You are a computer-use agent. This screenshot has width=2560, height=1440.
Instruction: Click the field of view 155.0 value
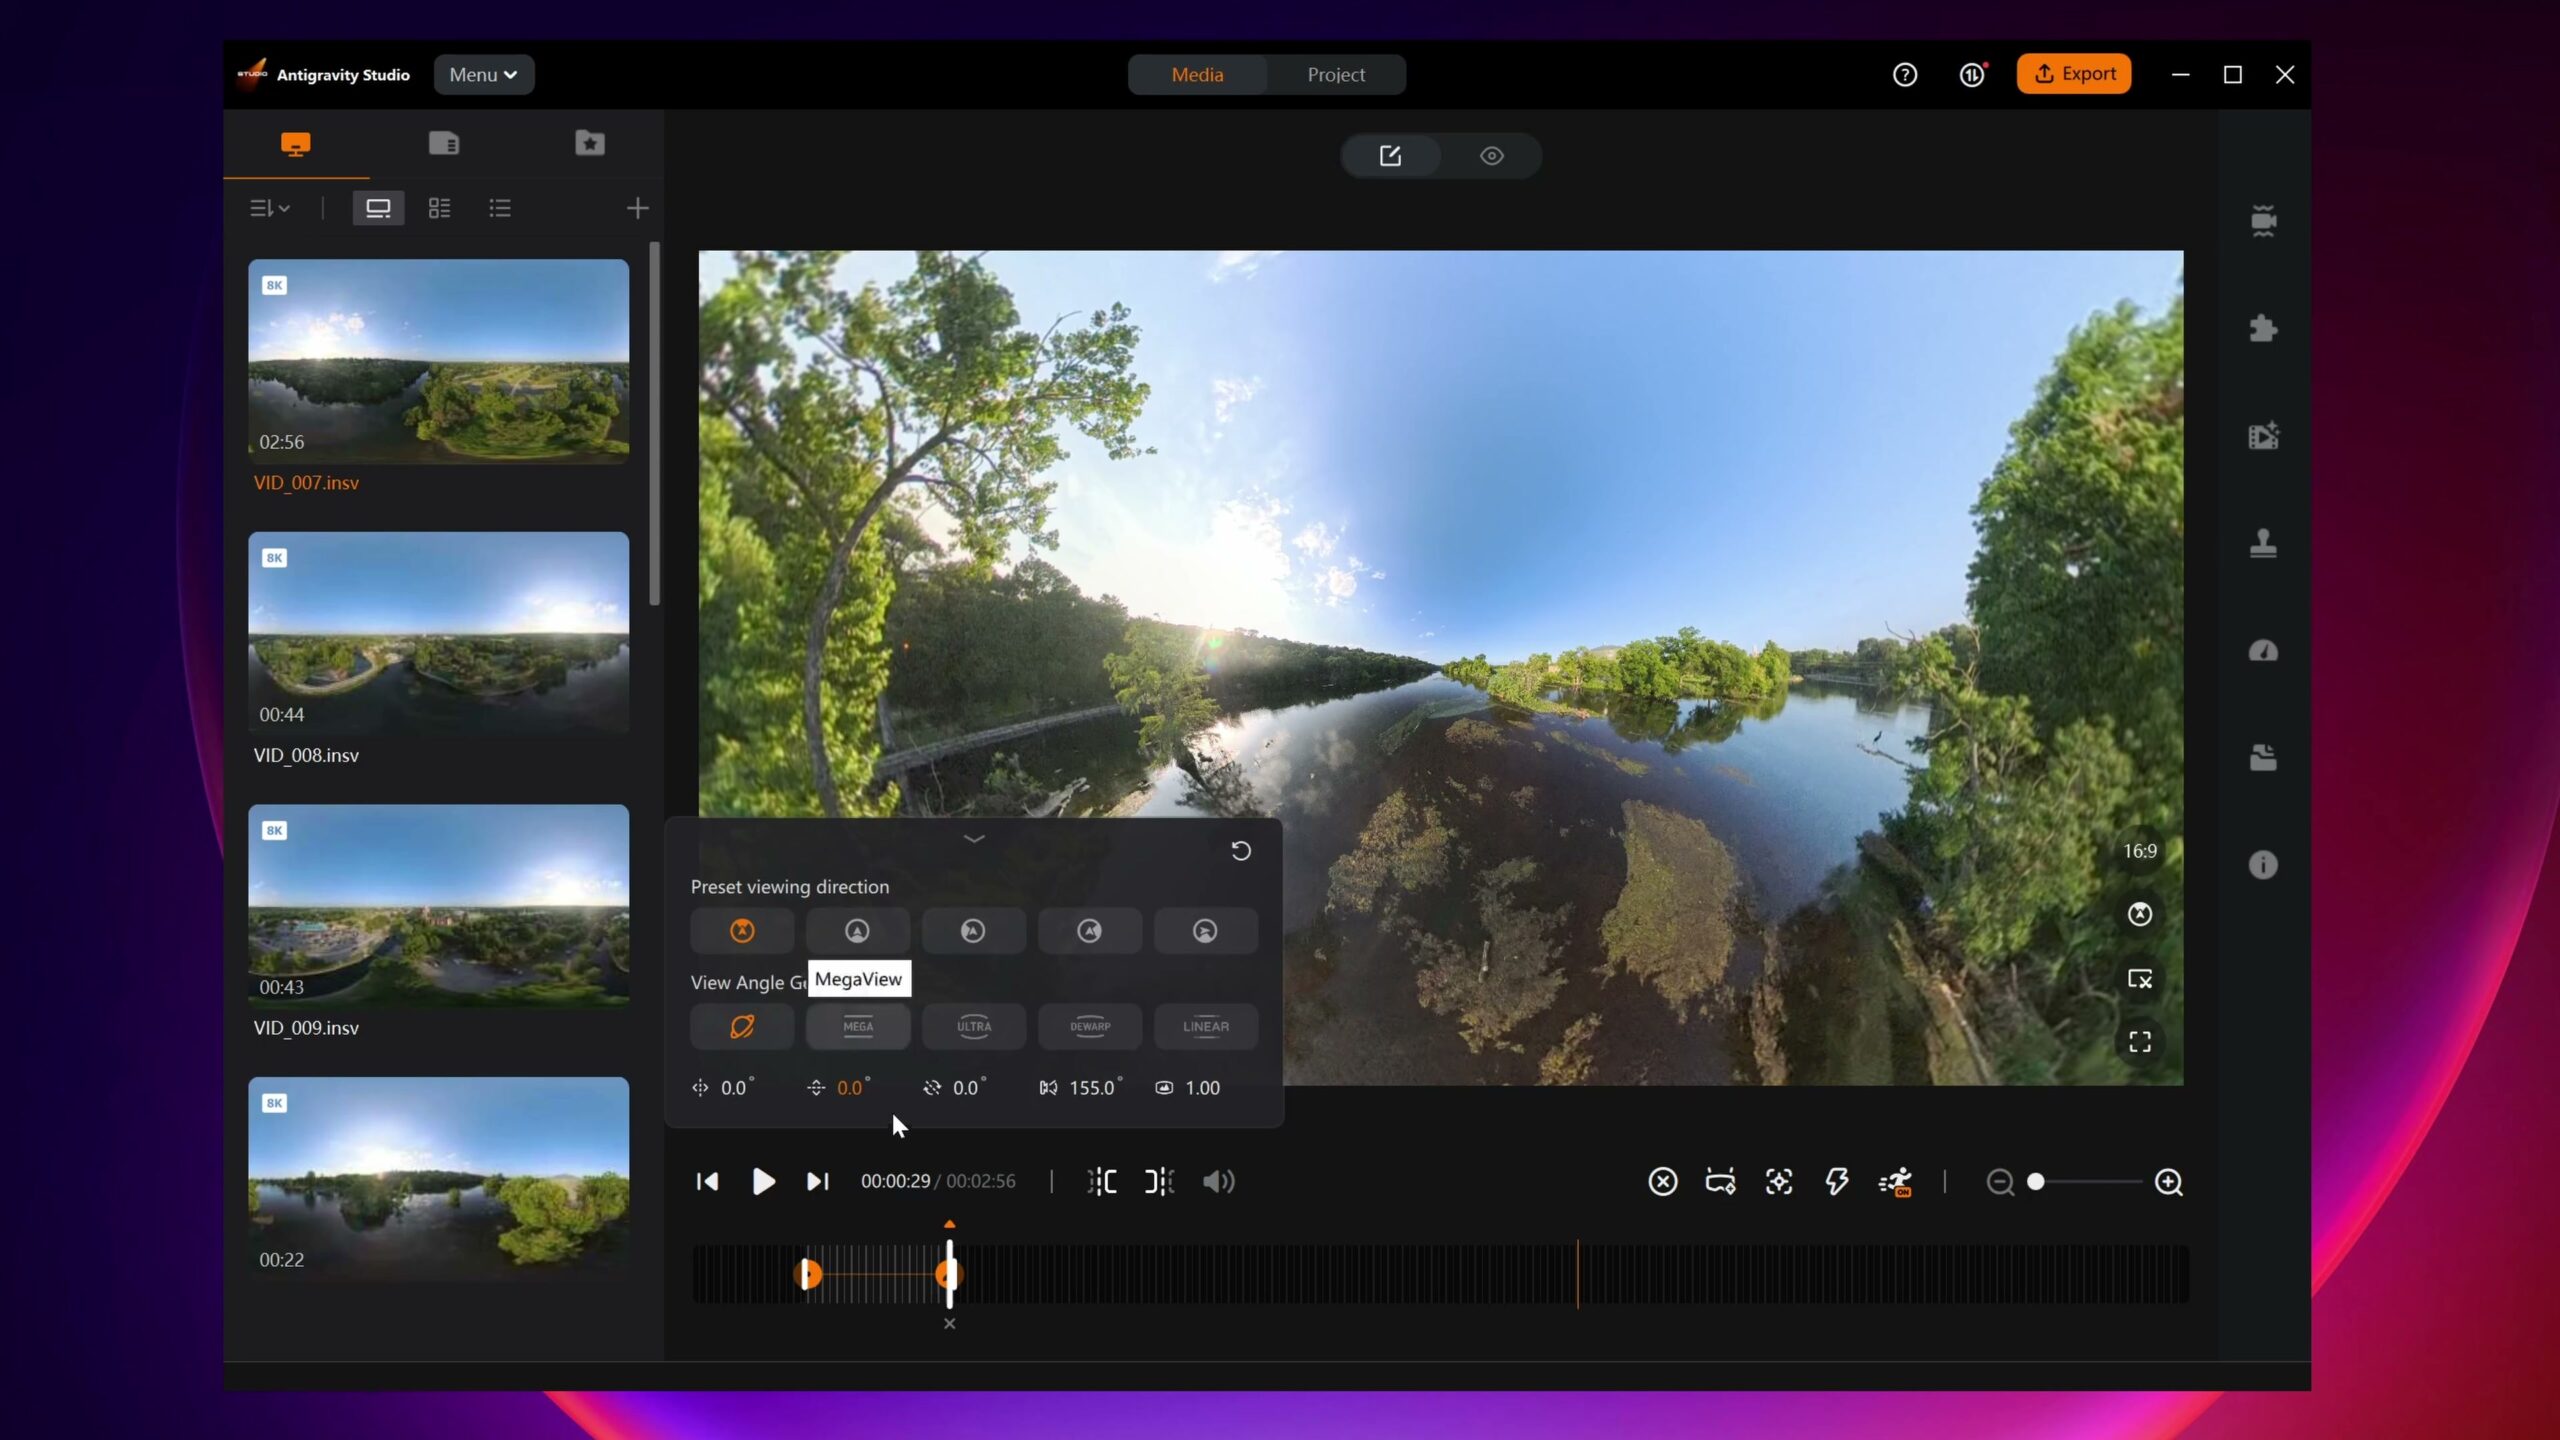point(1095,1088)
